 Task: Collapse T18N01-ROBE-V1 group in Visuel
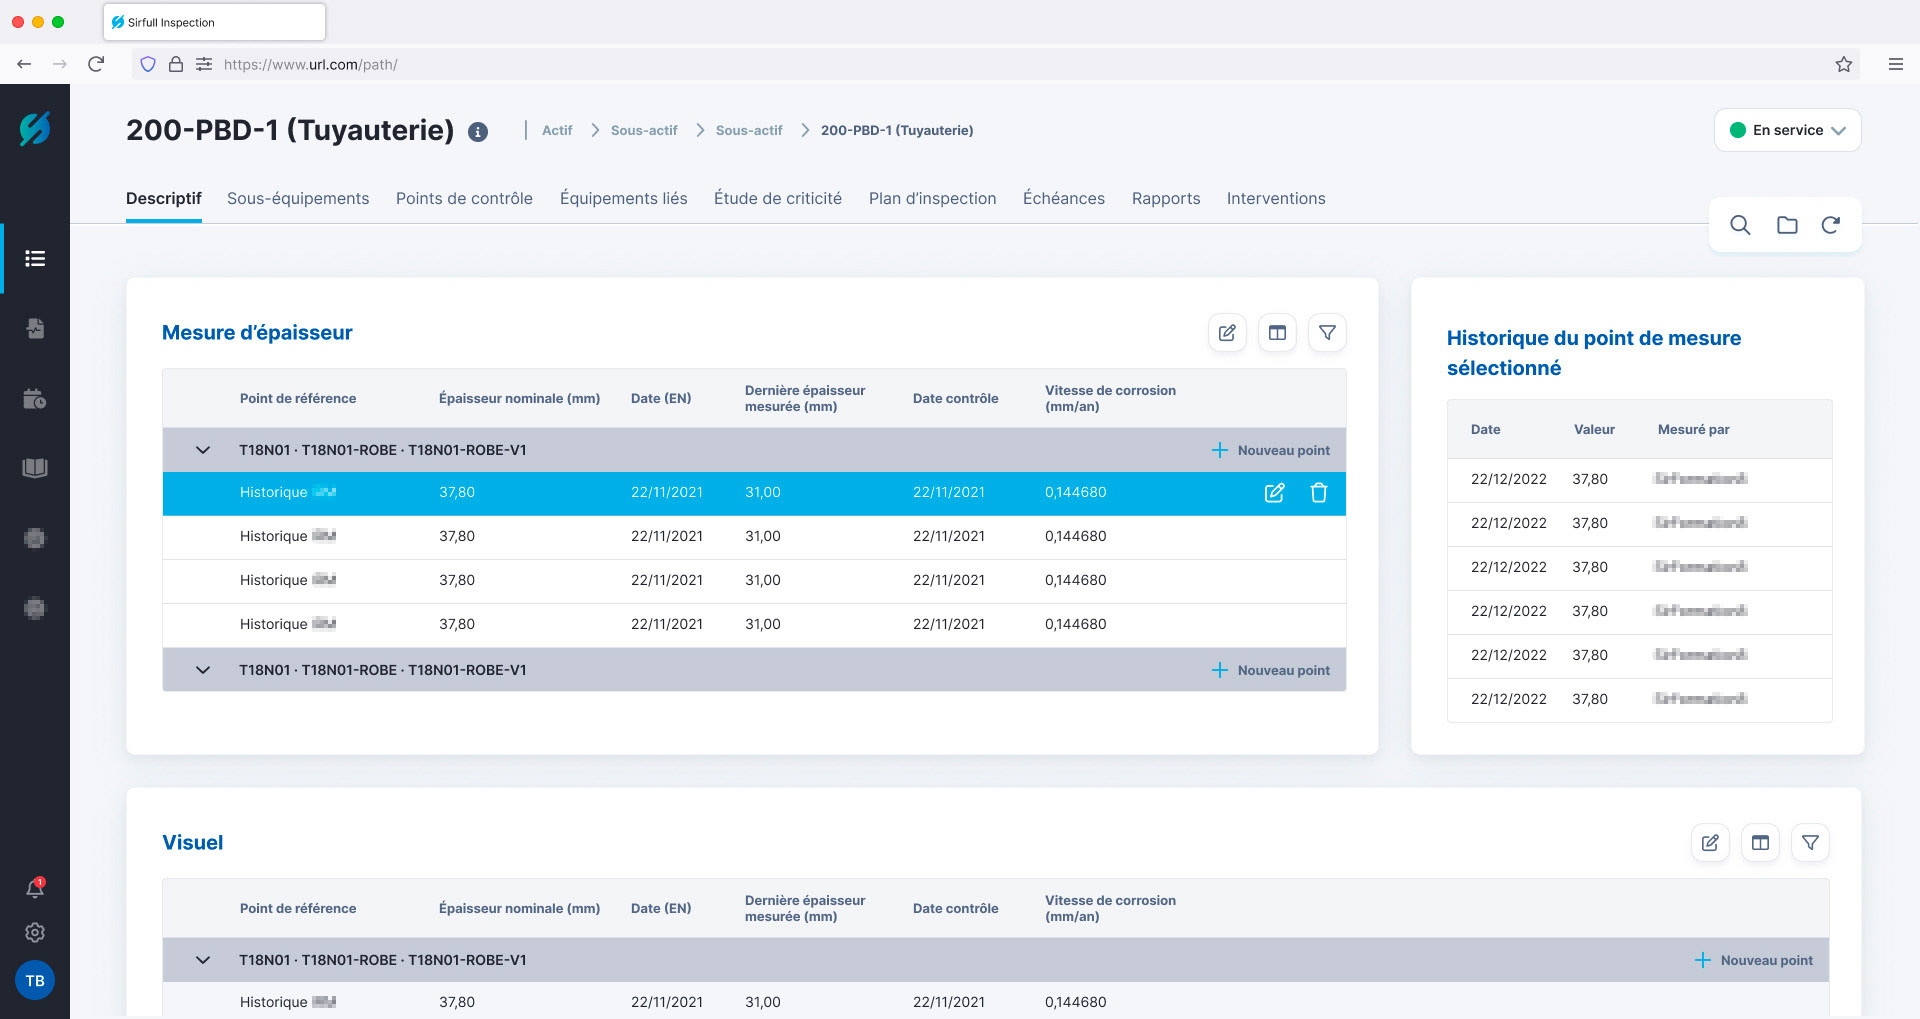203,960
